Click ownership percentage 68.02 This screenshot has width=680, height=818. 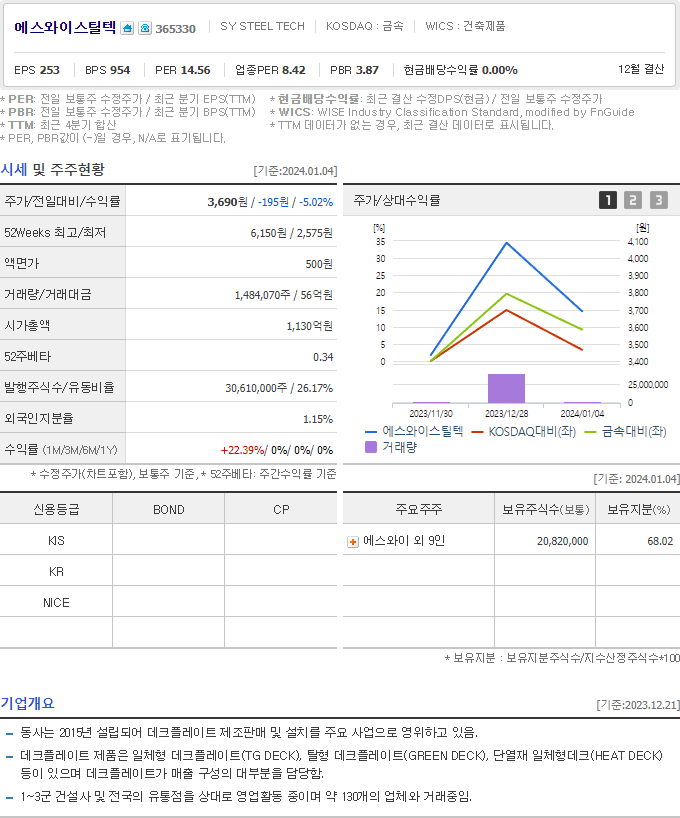pyautogui.click(x=660, y=542)
